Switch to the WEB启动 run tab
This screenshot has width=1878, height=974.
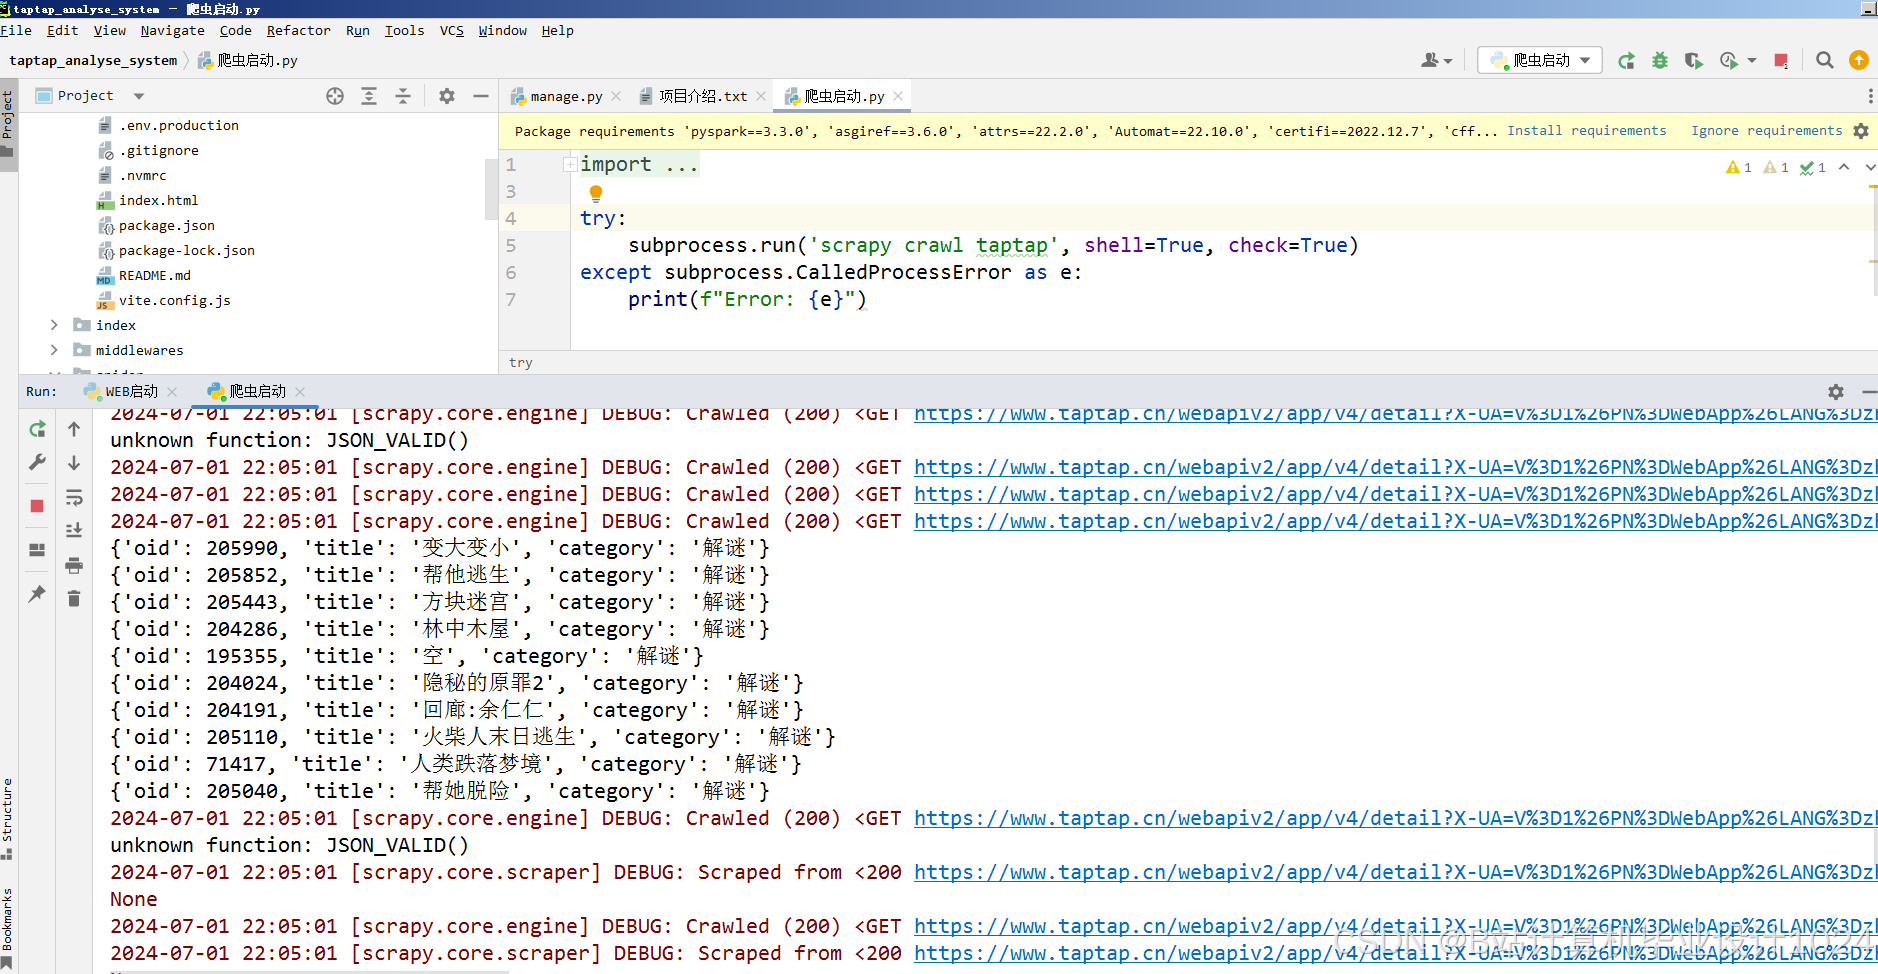point(131,391)
